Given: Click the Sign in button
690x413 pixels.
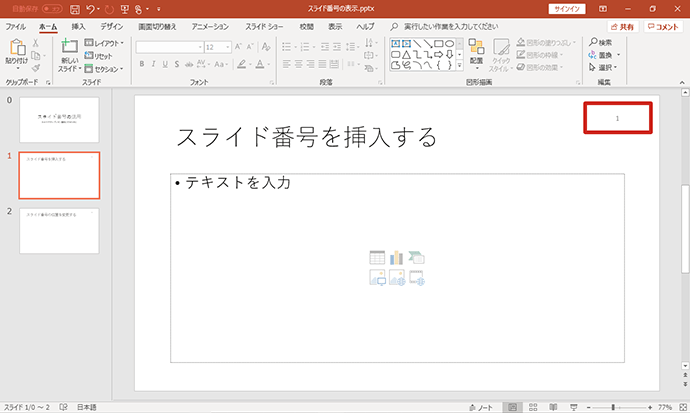Looking at the screenshot, I should click(567, 9).
